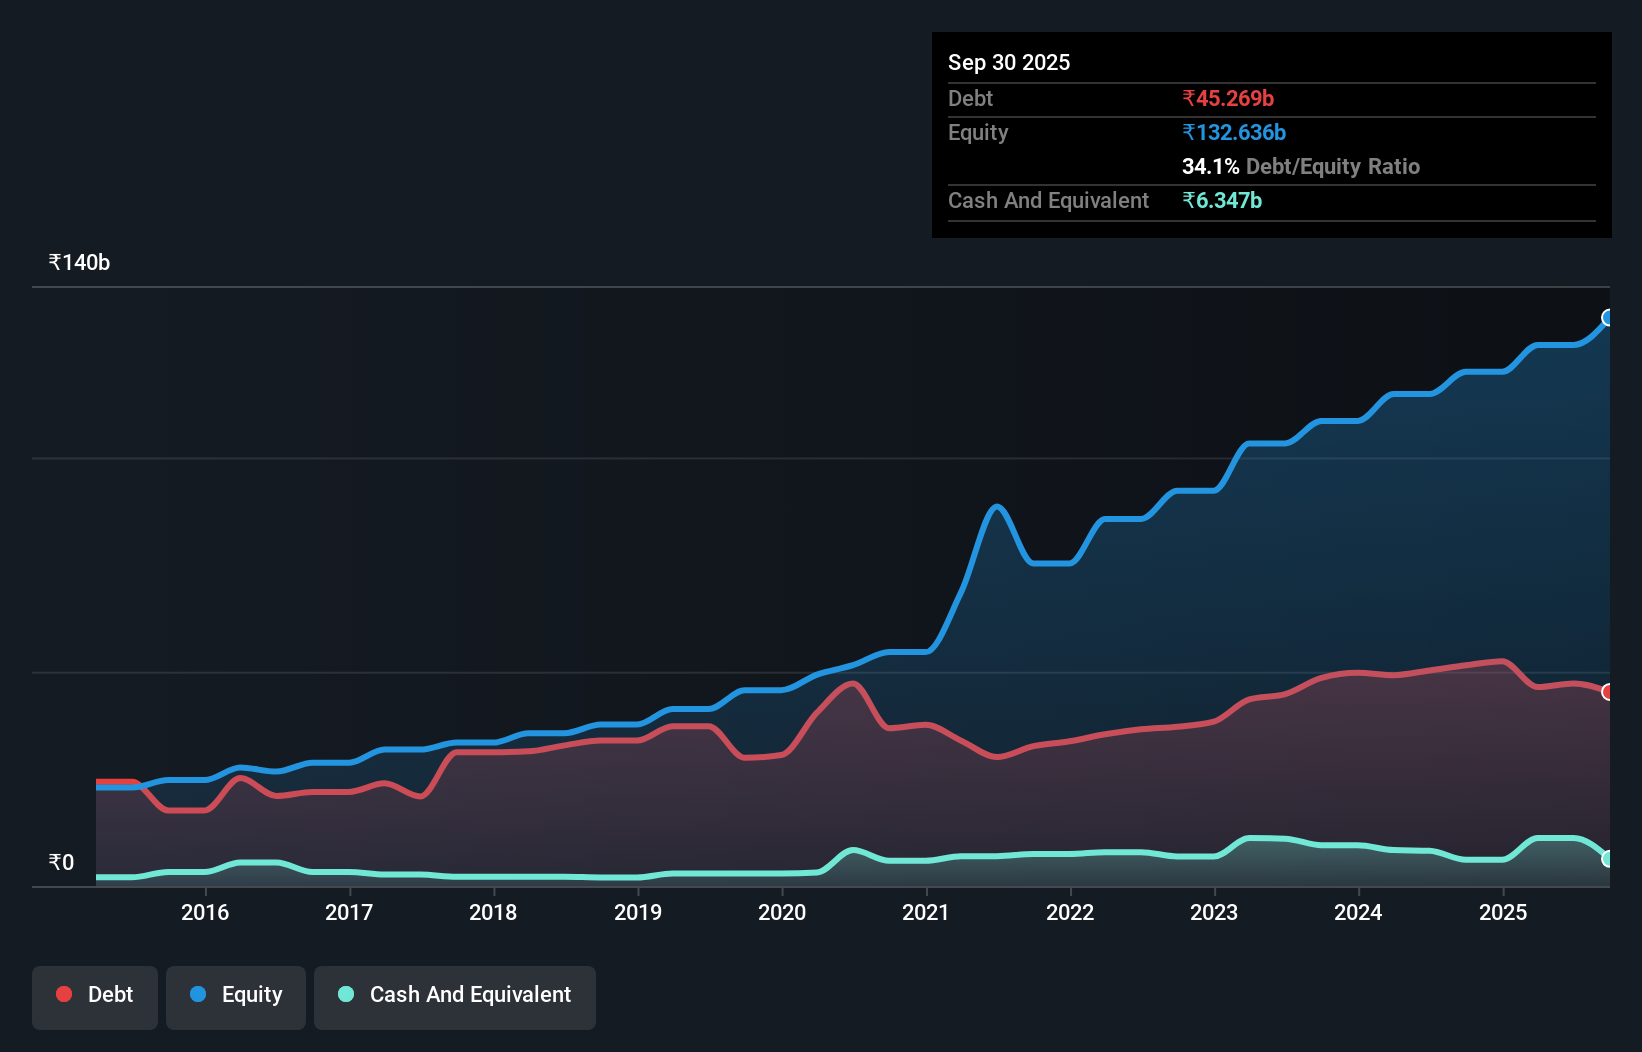Screen dimensions: 1642x1052
Task: Click the Debt spike in mid-2020
Action: pos(851,683)
